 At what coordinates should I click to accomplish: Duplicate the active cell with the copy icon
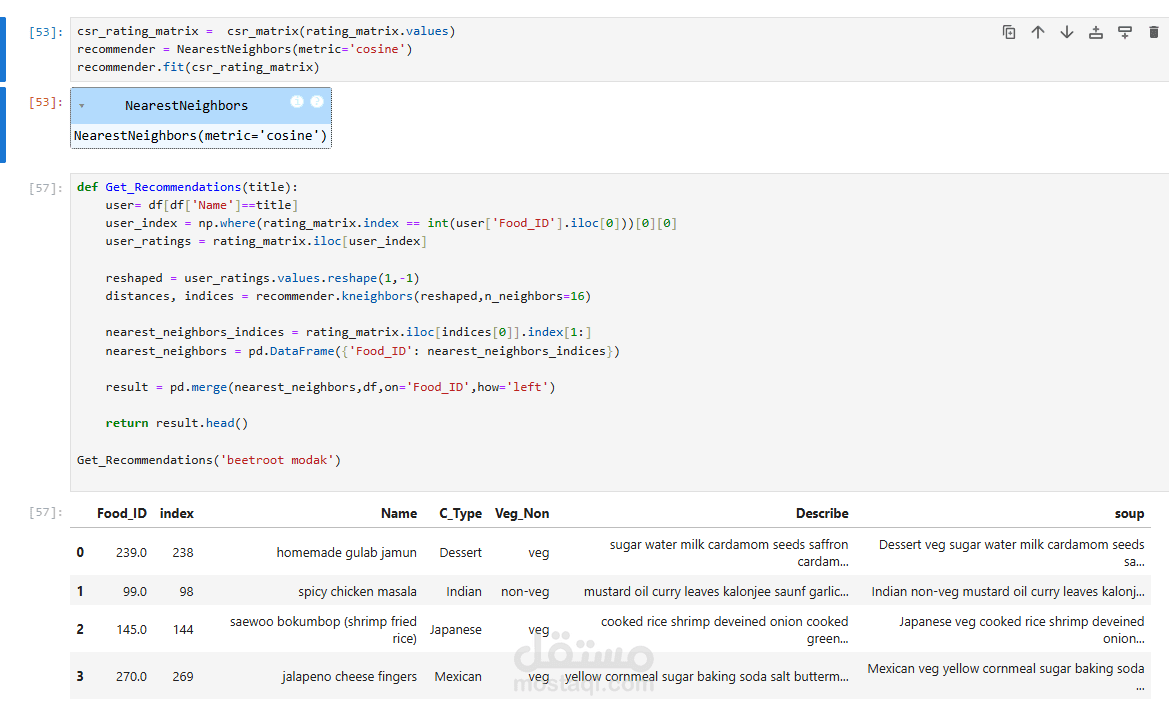[1009, 32]
